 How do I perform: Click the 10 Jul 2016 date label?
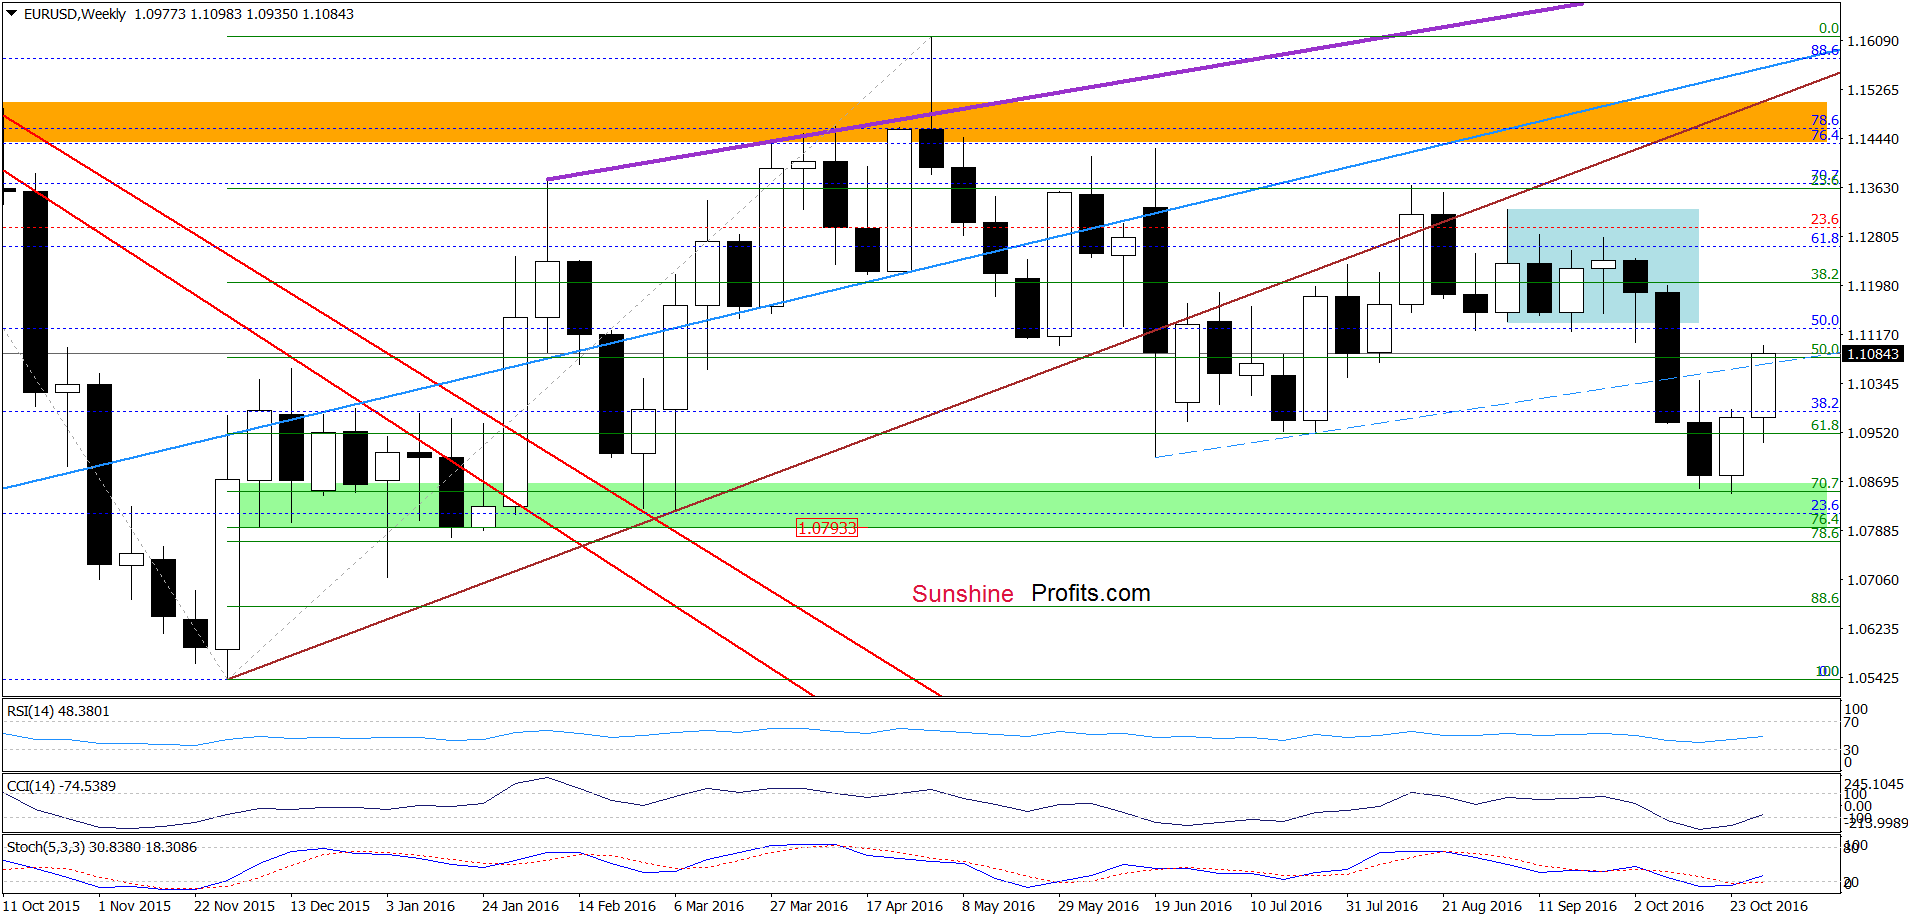coord(1286,906)
